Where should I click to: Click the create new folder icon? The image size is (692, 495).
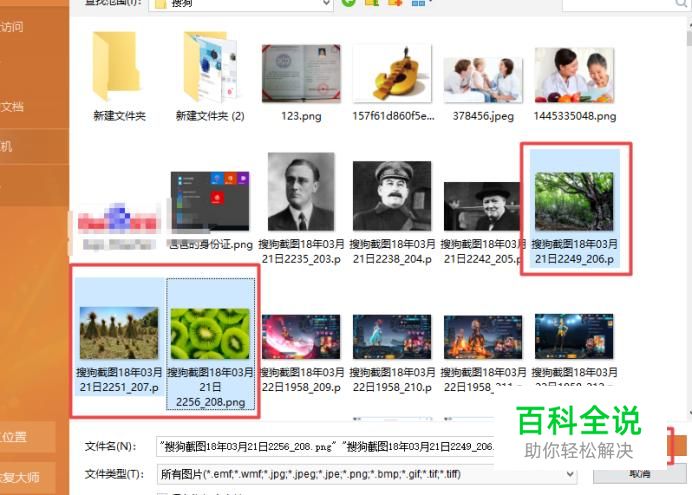[395, 3]
